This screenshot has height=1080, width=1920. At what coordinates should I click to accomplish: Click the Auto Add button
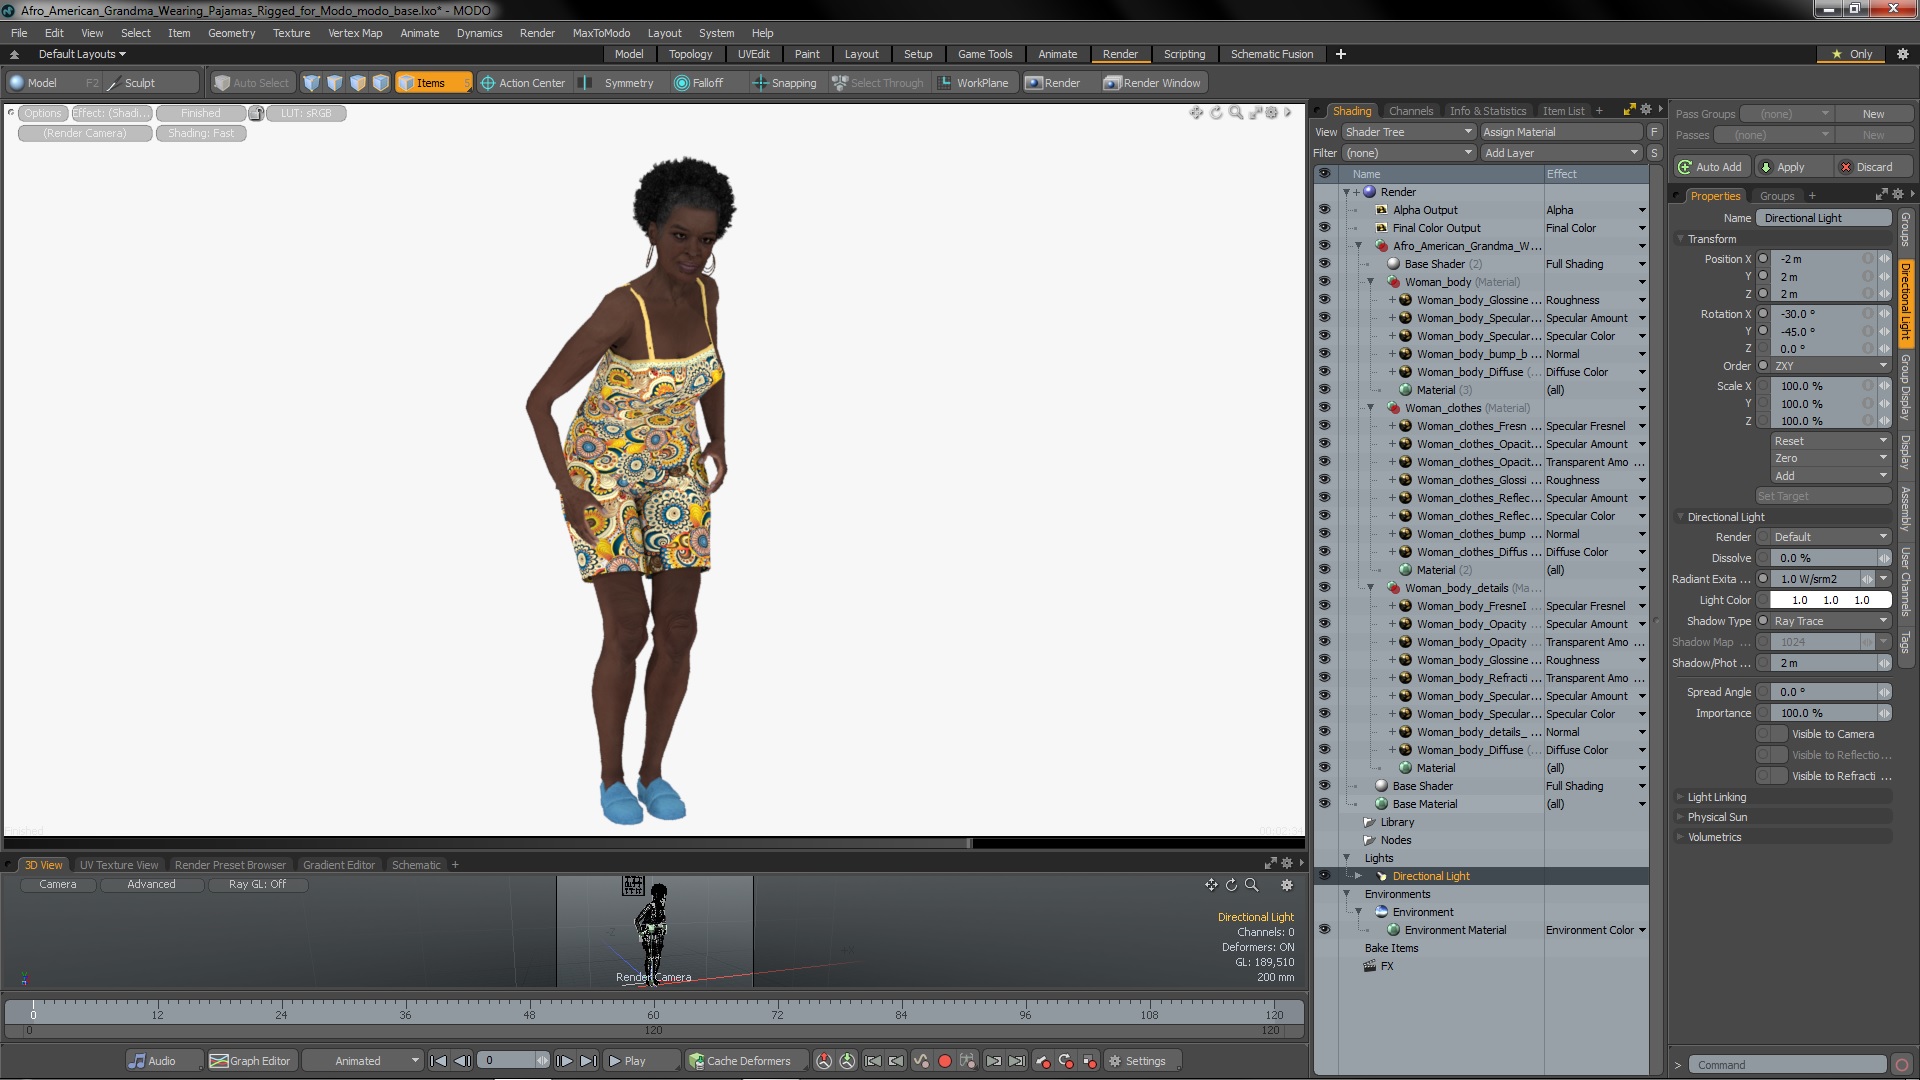(1710, 167)
